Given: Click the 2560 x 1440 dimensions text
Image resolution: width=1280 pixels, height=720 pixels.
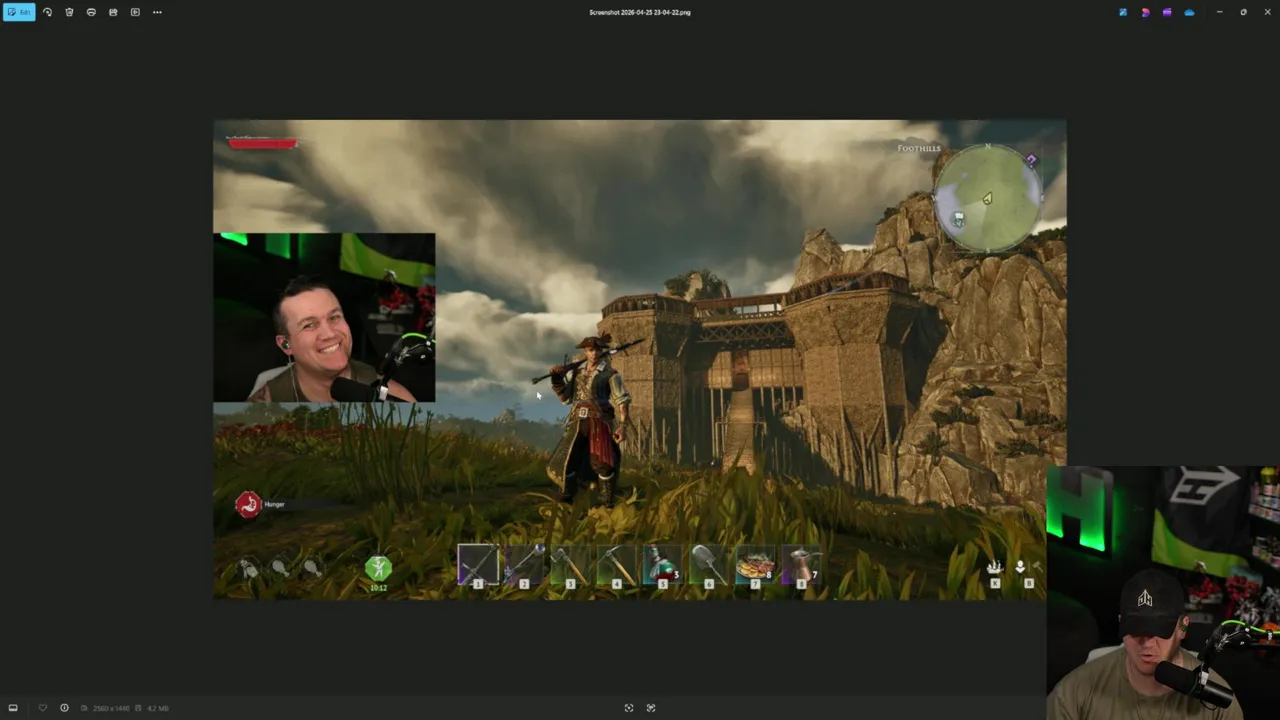Looking at the screenshot, I should (111, 708).
